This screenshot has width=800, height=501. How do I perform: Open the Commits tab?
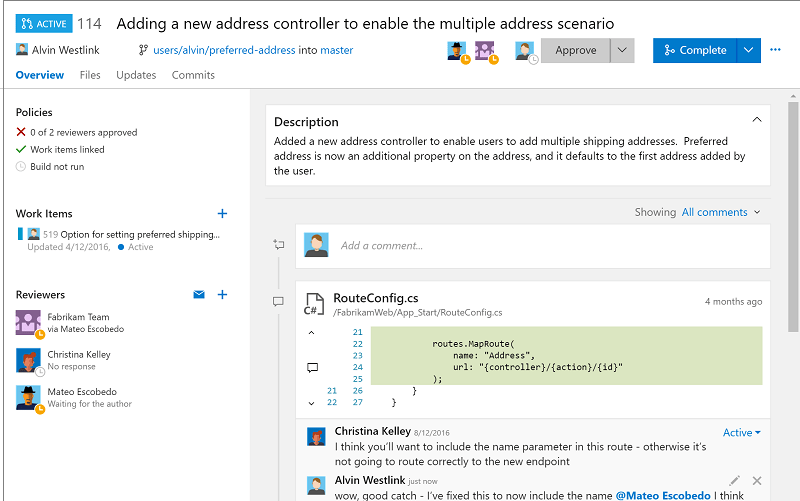[x=193, y=75]
